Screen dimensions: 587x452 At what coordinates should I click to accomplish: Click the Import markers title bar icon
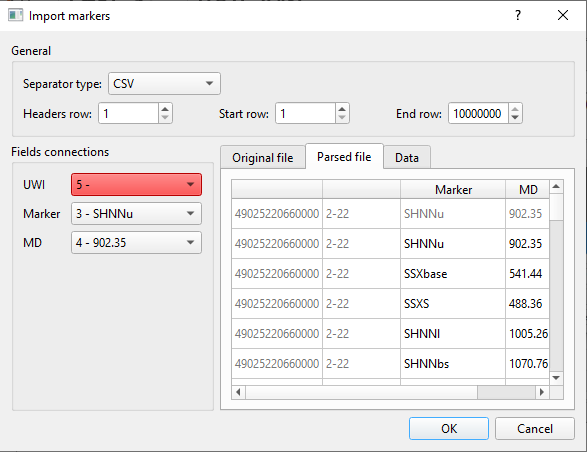pos(15,15)
